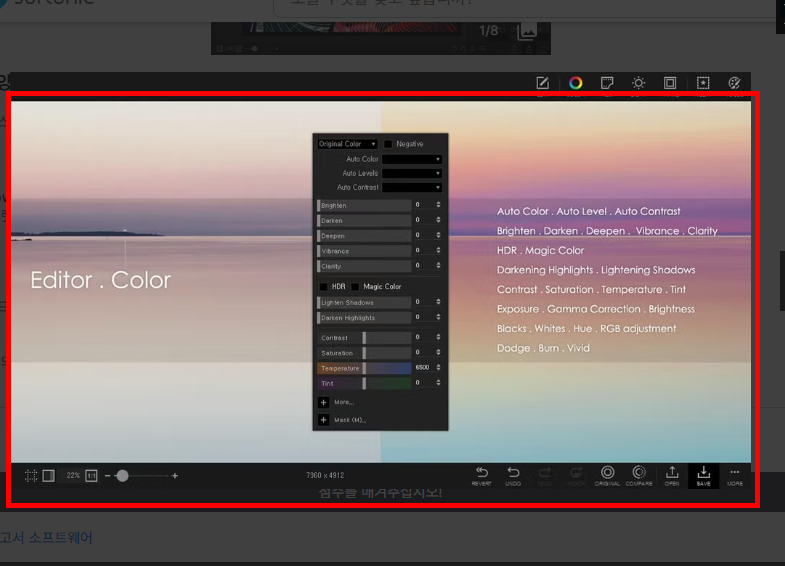785x566 pixels.
Task: Open the Light sun icon tab
Action: click(638, 83)
